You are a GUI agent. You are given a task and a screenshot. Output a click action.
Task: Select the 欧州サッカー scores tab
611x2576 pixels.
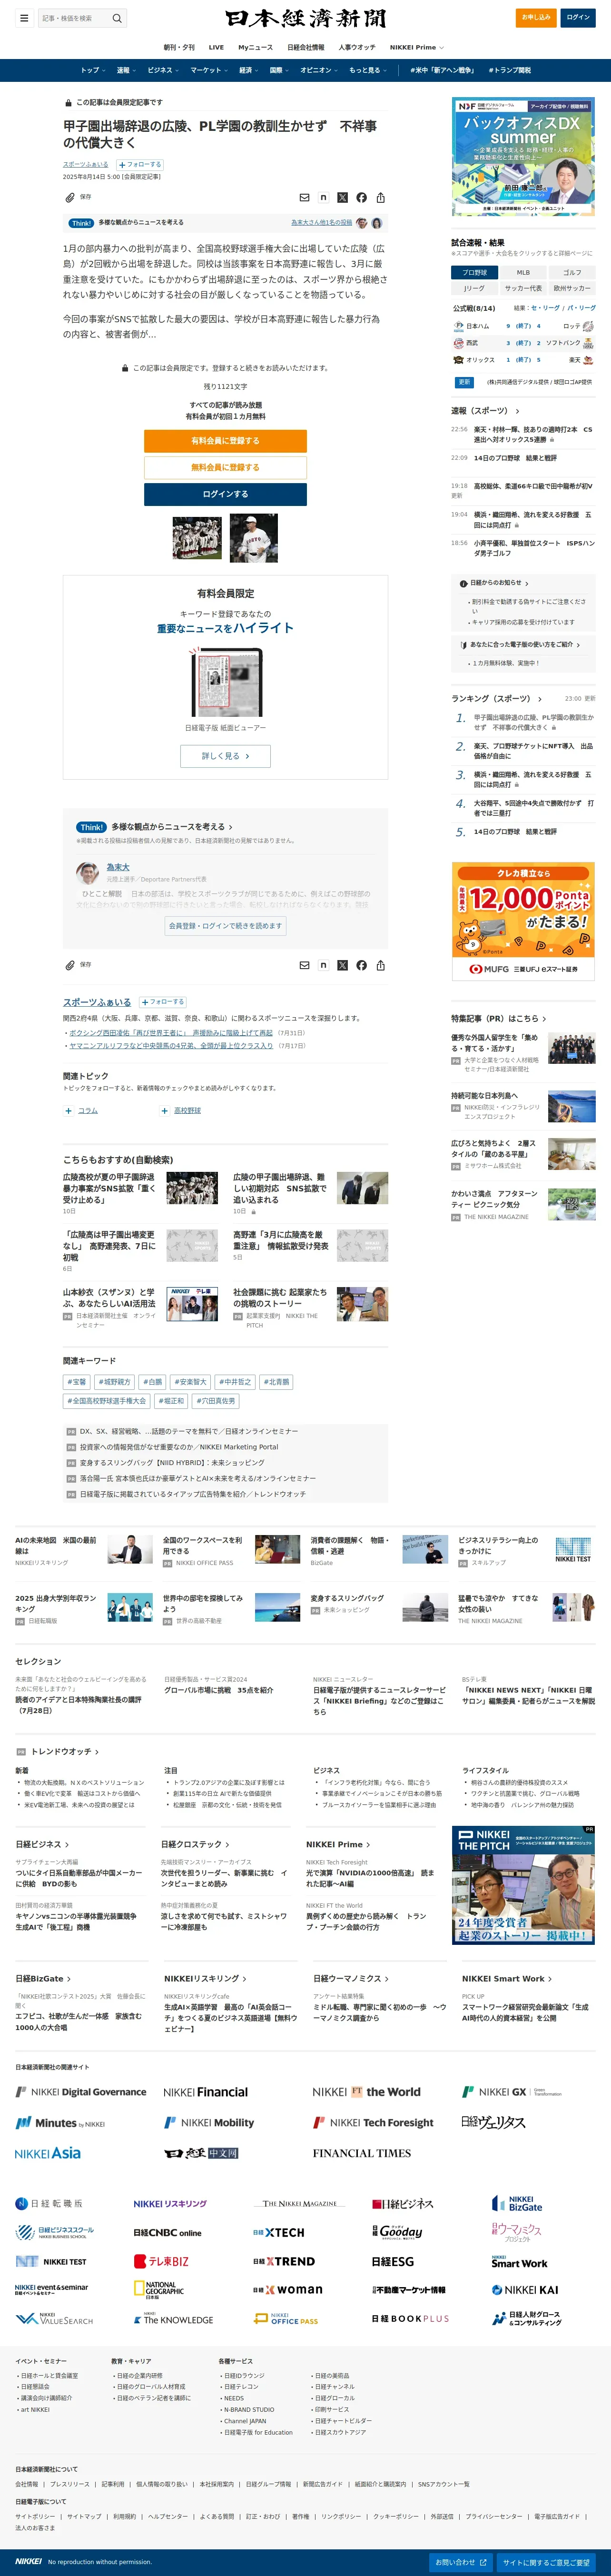pos(571,288)
